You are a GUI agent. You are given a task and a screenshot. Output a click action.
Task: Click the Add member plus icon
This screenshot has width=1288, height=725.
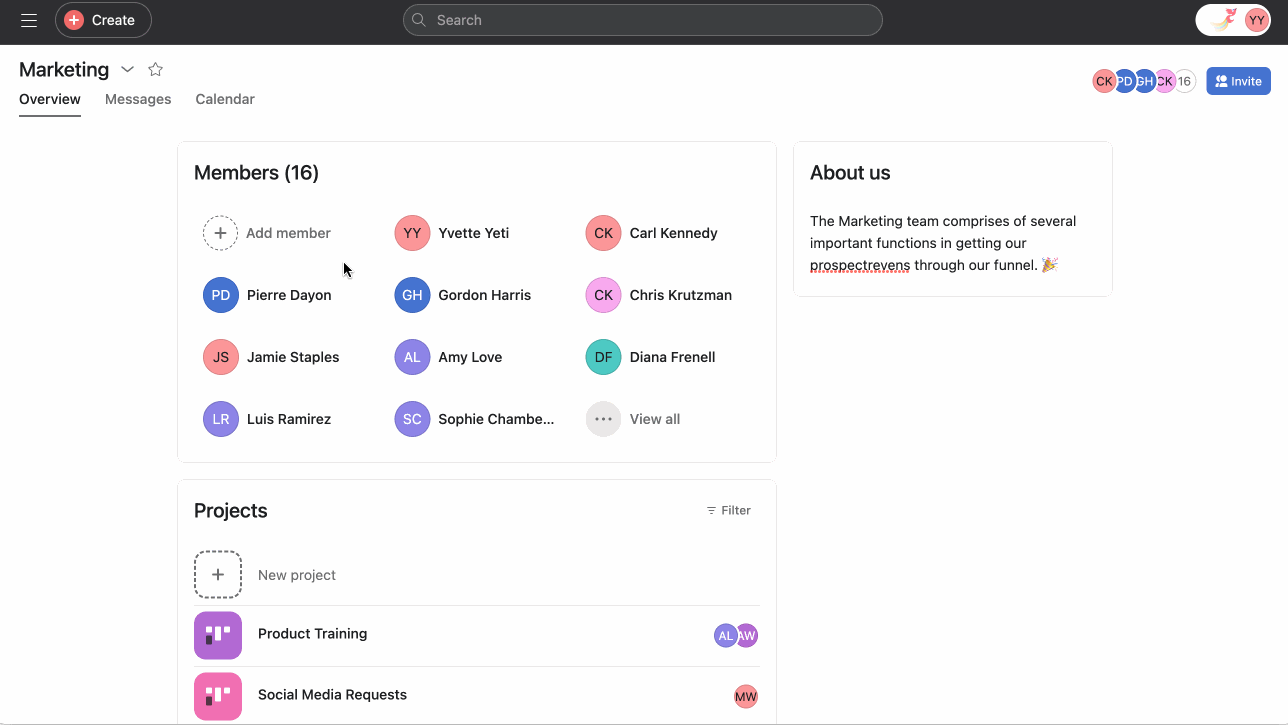220,233
